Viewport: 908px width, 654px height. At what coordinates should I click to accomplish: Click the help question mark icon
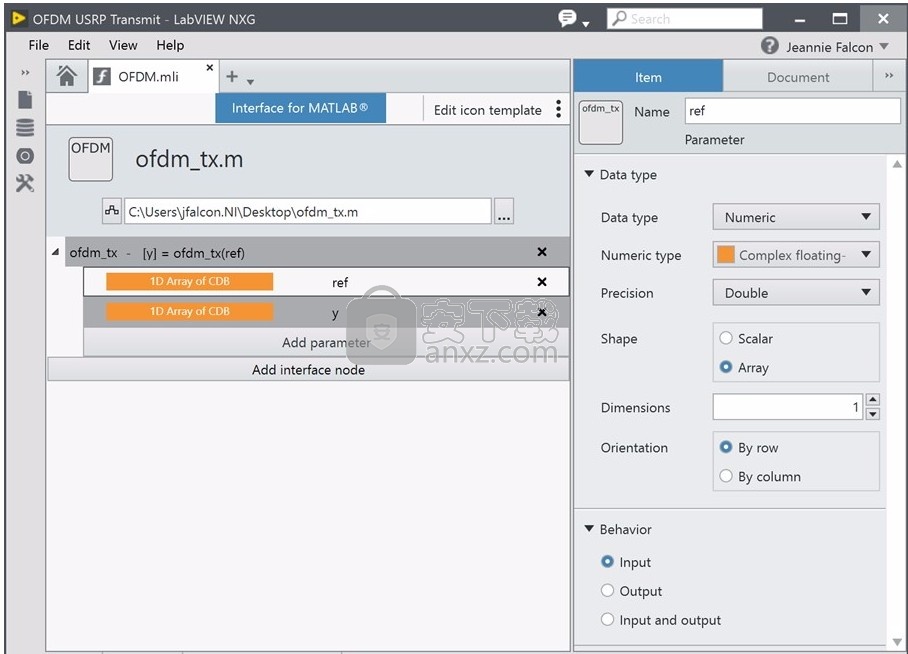tap(770, 46)
